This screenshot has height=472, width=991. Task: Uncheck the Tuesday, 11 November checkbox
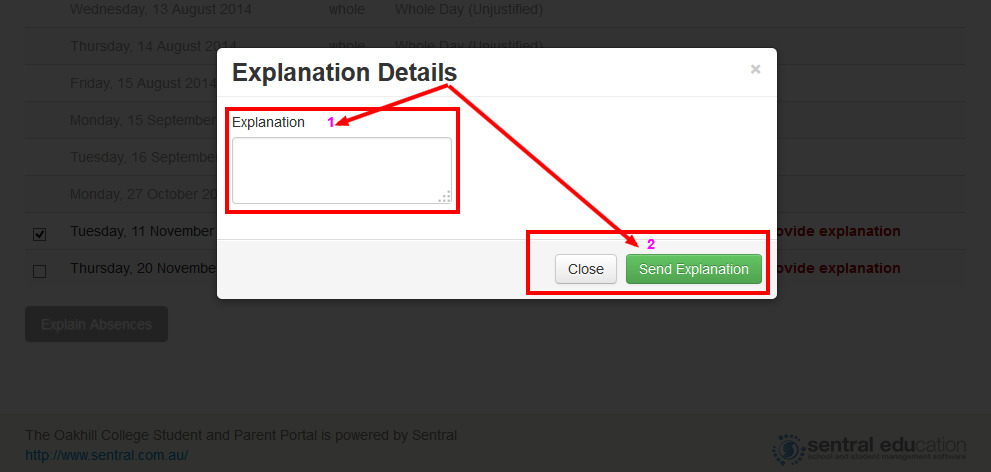pyautogui.click(x=39, y=234)
